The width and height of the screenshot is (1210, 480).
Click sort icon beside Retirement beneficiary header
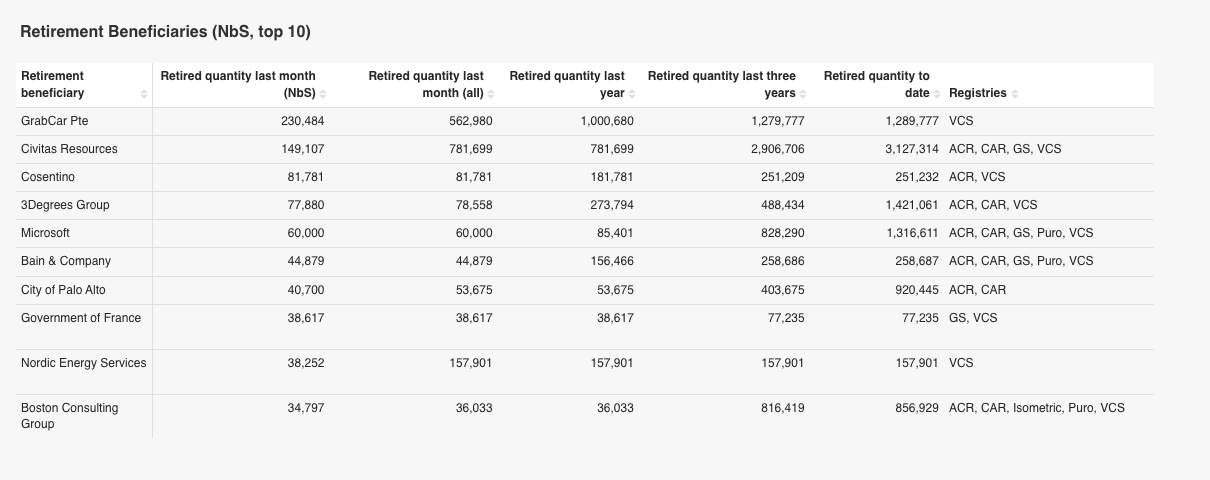pos(144,94)
